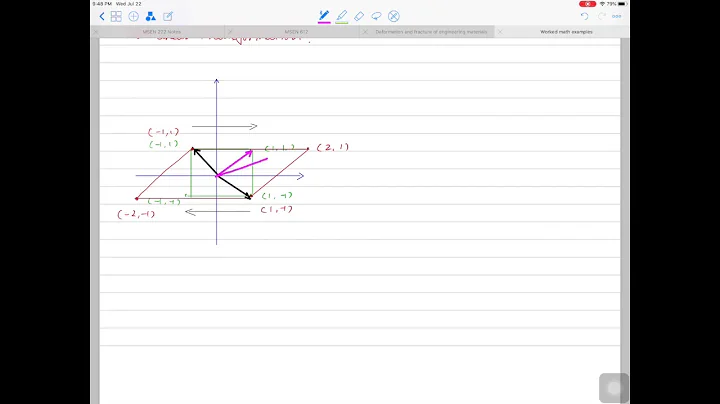The height and width of the screenshot is (404, 720).
Task: Tap the Wi-Fi status icon
Action: [602, 4]
